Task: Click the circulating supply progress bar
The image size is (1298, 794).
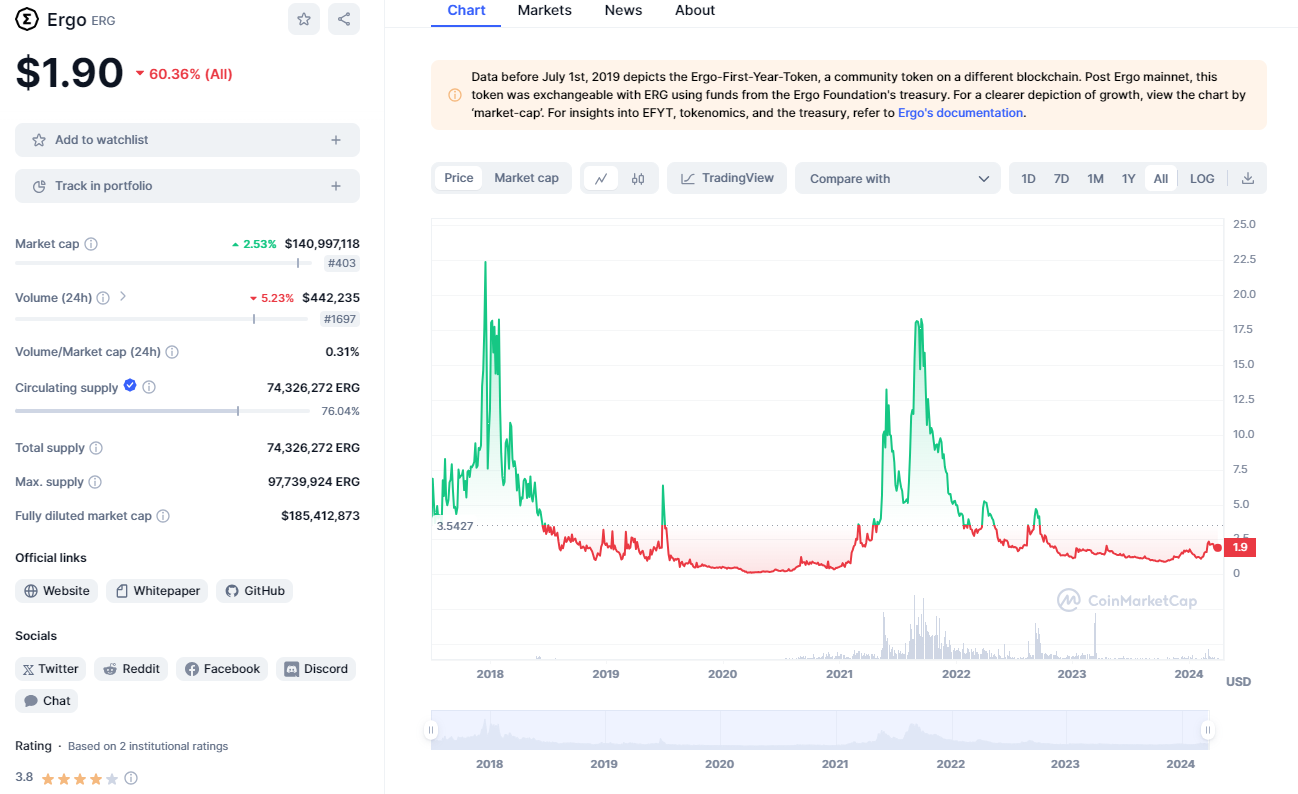Action: (164, 411)
